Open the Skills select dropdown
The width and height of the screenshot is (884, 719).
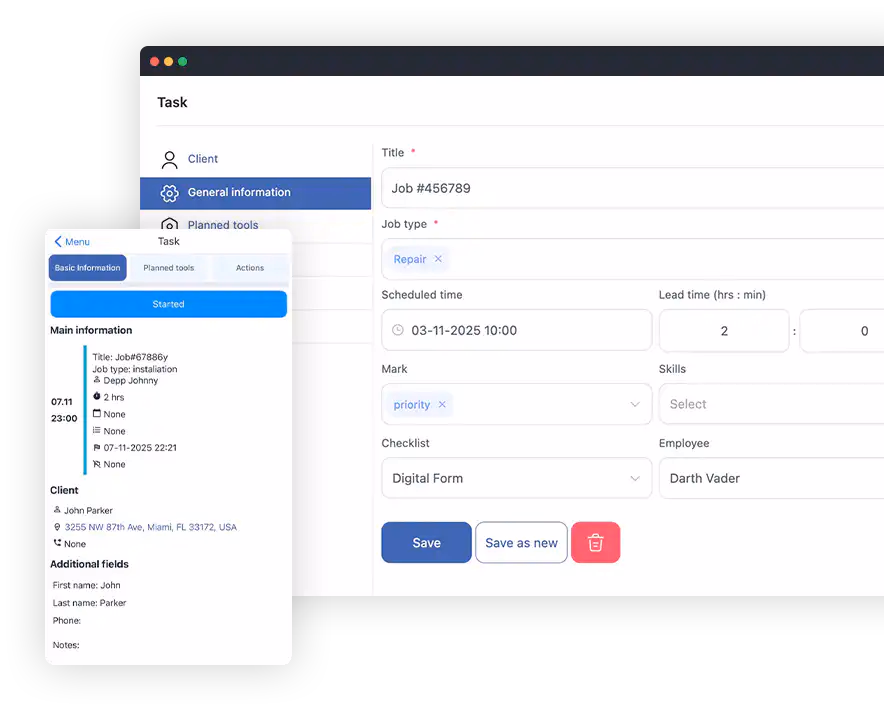point(770,404)
